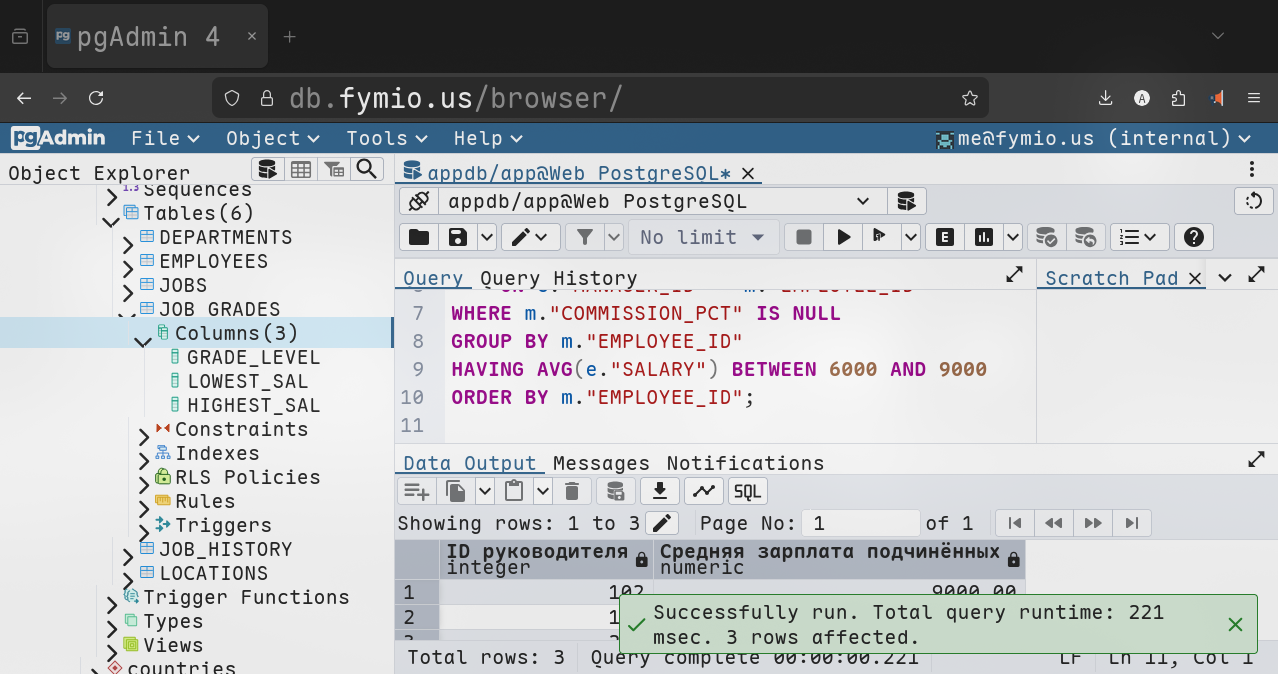Open the Tools menu
Image resolution: width=1278 pixels, height=674 pixels.
386,138
